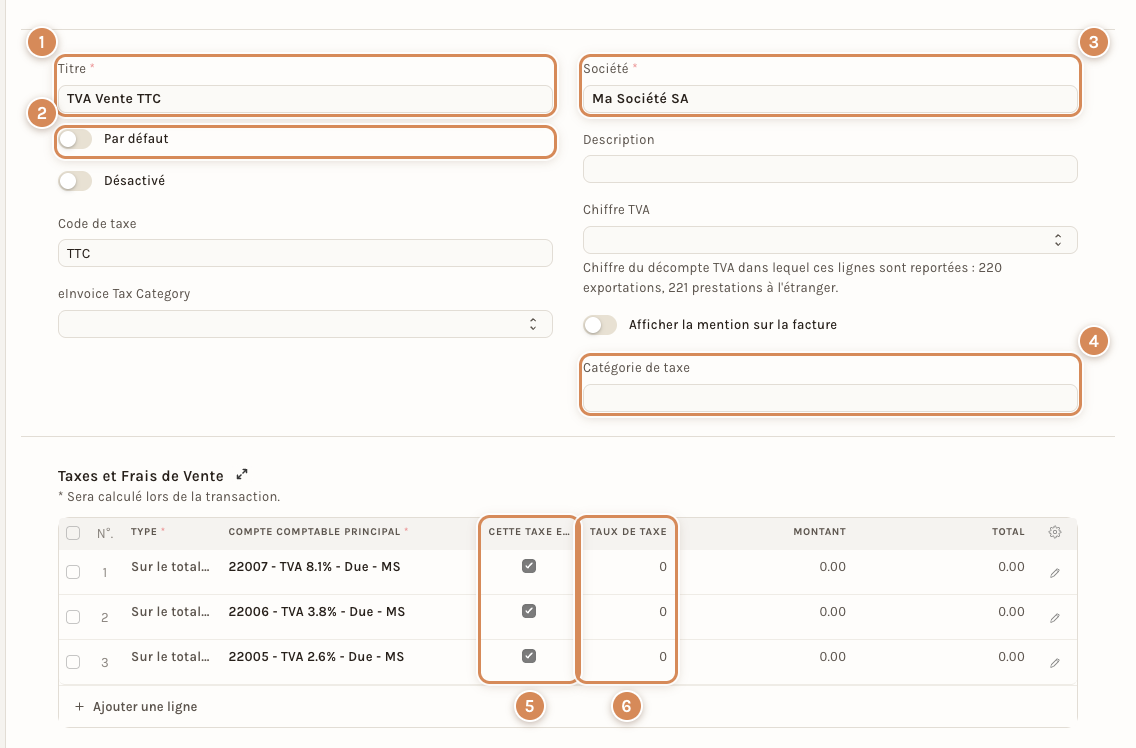Edit row 2 with pencil icon
The image size is (1136, 748).
1055,618
